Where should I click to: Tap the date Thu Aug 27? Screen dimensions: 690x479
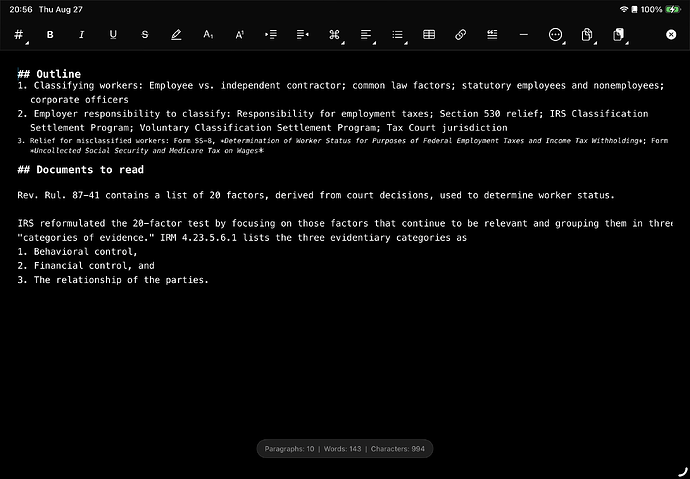[61, 9]
